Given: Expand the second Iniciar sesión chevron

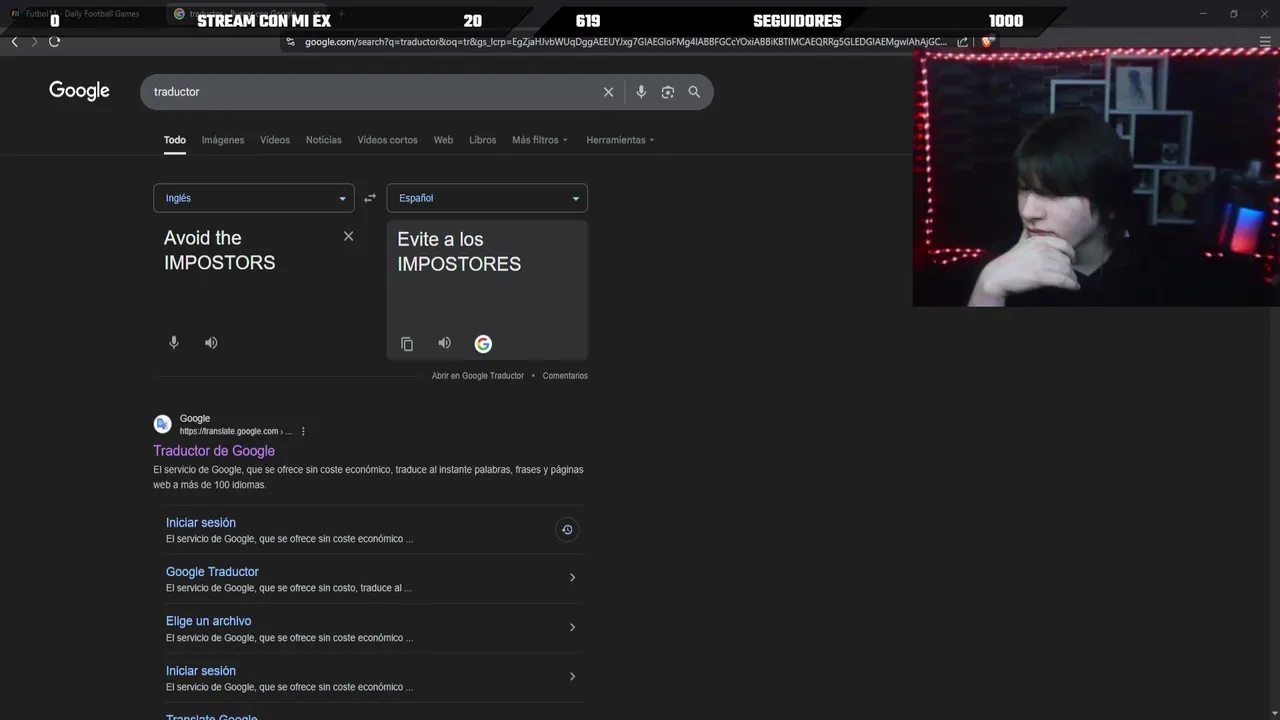Looking at the screenshot, I should coord(572,677).
